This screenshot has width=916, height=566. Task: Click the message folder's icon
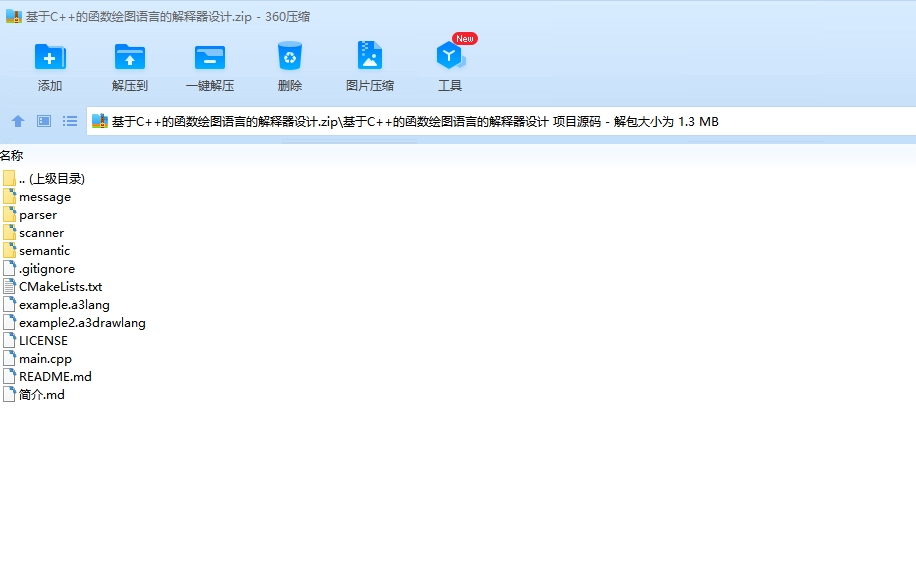[x=9, y=197]
